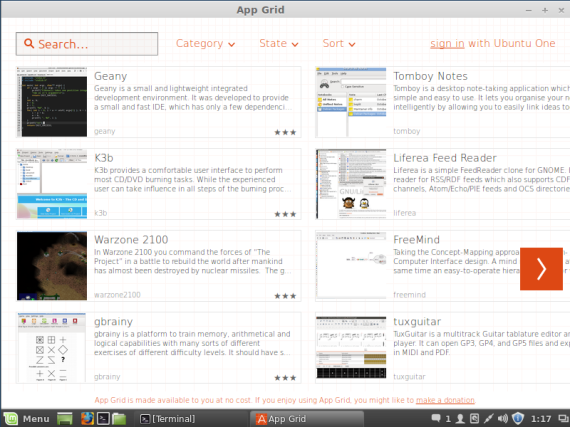The width and height of the screenshot is (570, 427).
Task: Click the make a donation link
Action: click(x=445, y=400)
